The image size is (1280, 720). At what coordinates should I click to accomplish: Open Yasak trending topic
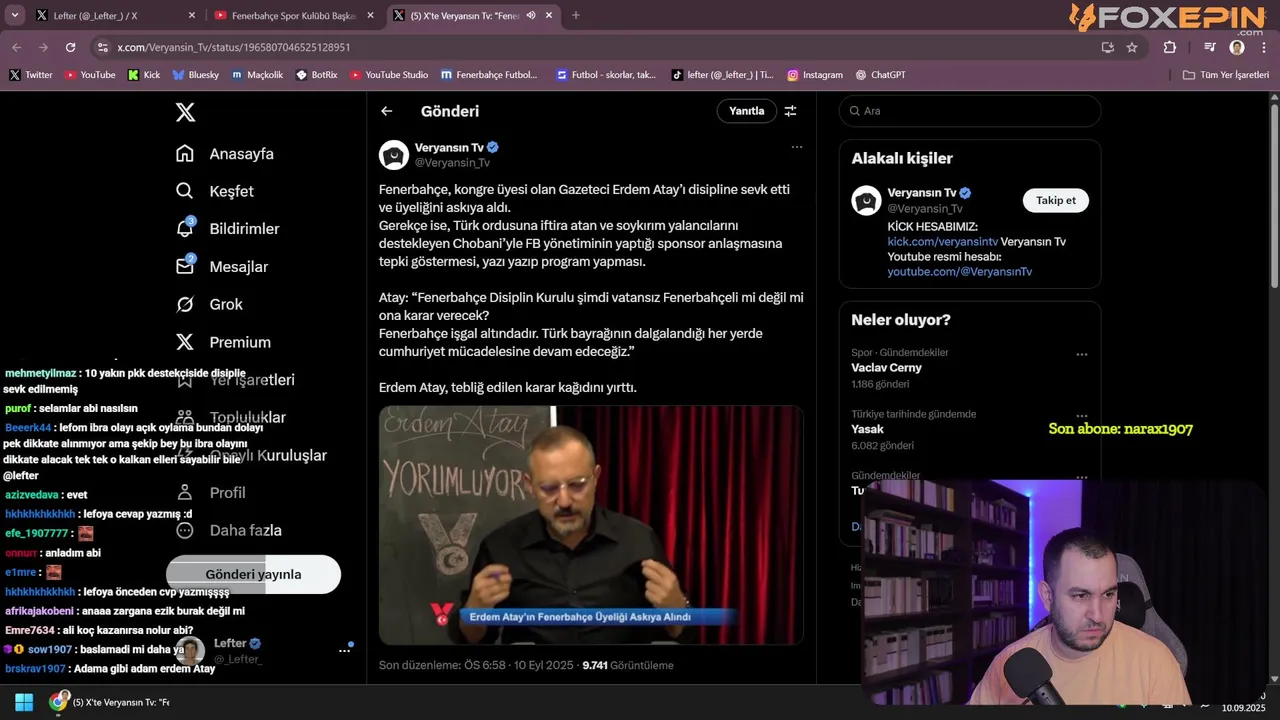[x=867, y=429]
